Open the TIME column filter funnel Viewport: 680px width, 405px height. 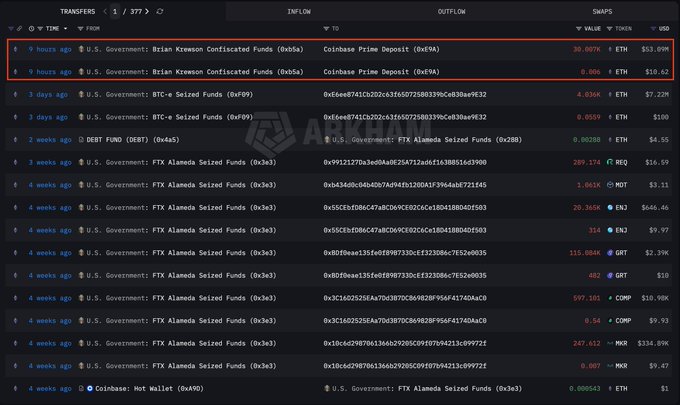point(40,29)
